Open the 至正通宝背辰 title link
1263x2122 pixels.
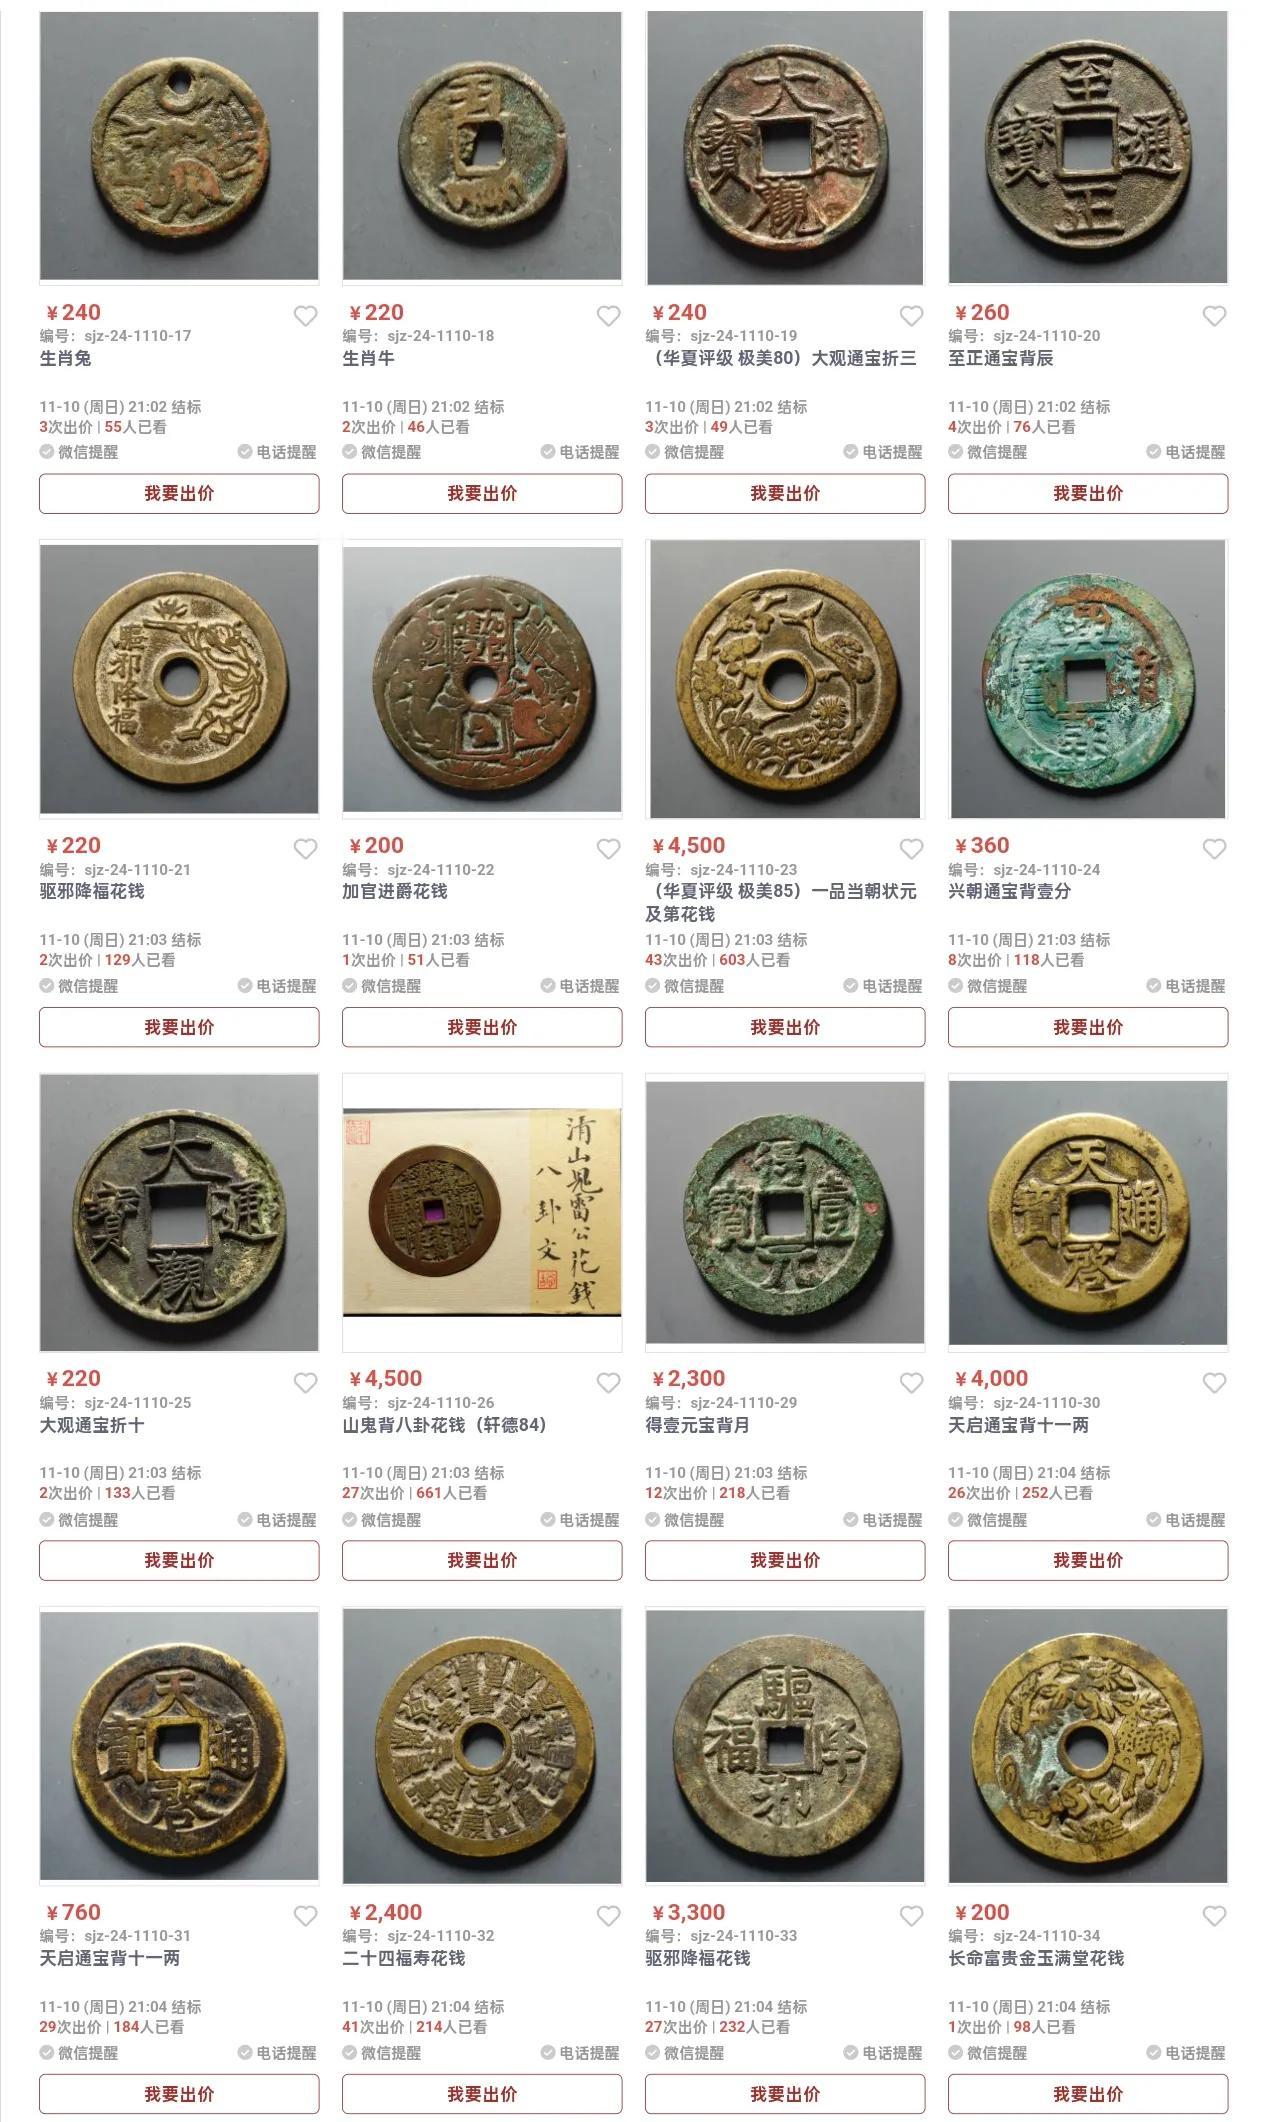pyautogui.click(x=1001, y=359)
